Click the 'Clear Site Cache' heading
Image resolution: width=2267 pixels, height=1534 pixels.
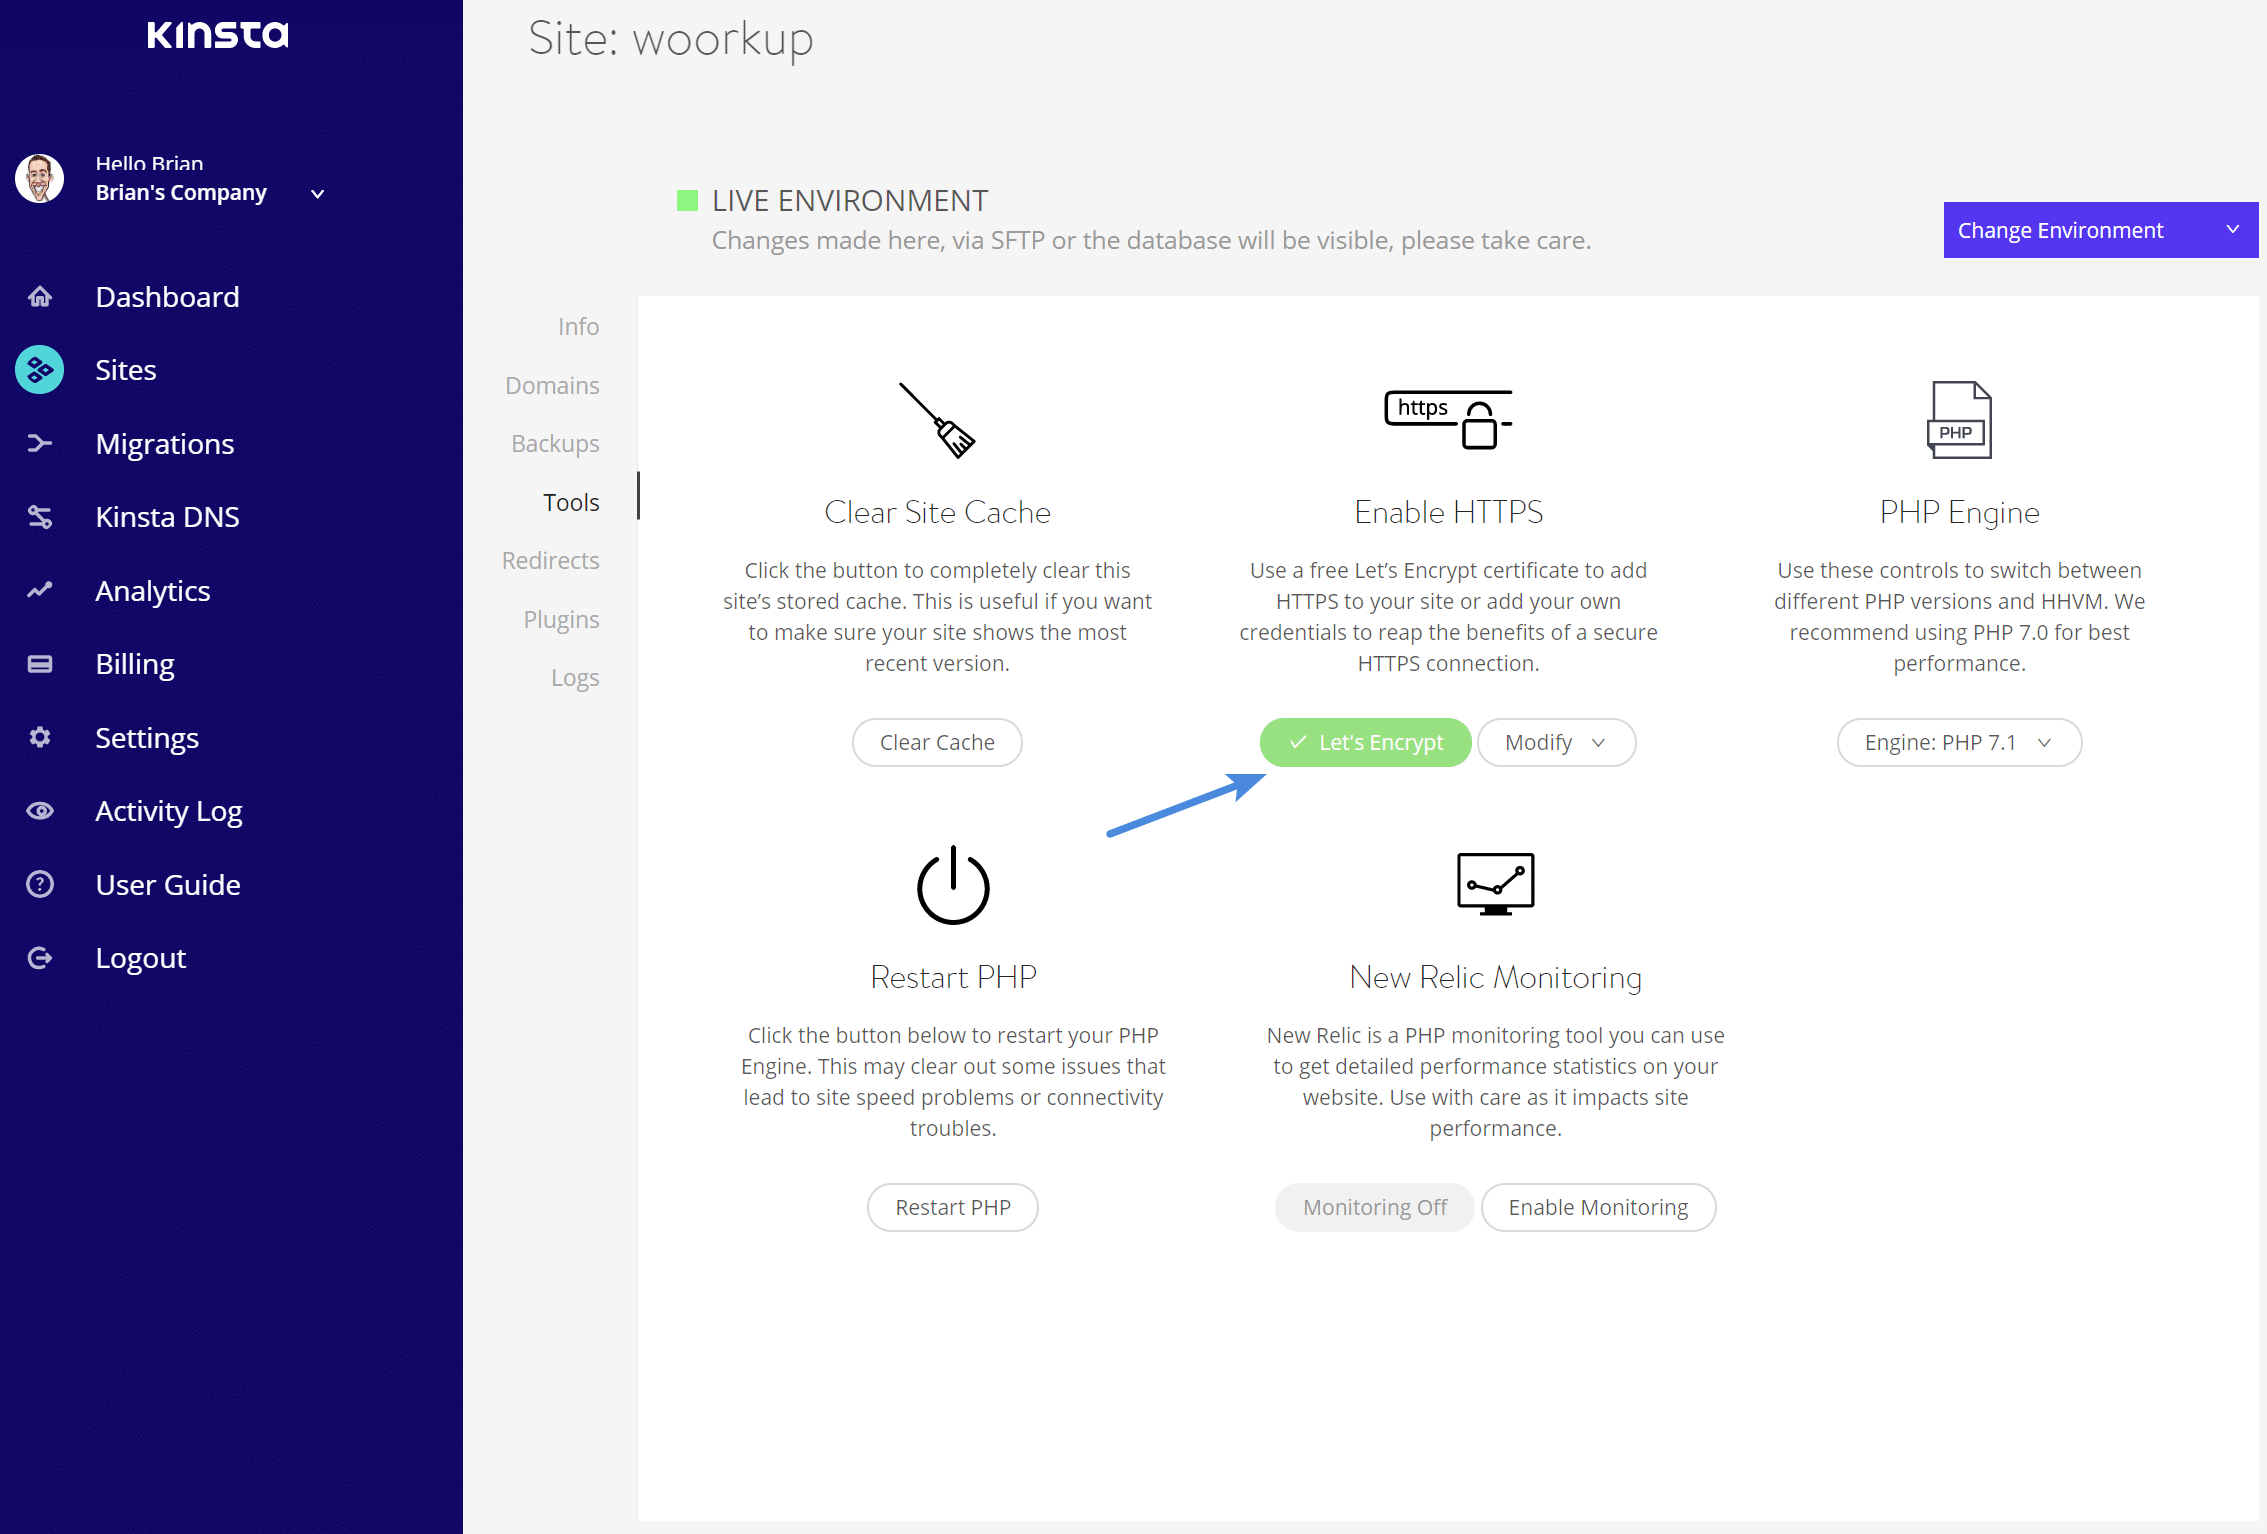pyautogui.click(x=937, y=512)
